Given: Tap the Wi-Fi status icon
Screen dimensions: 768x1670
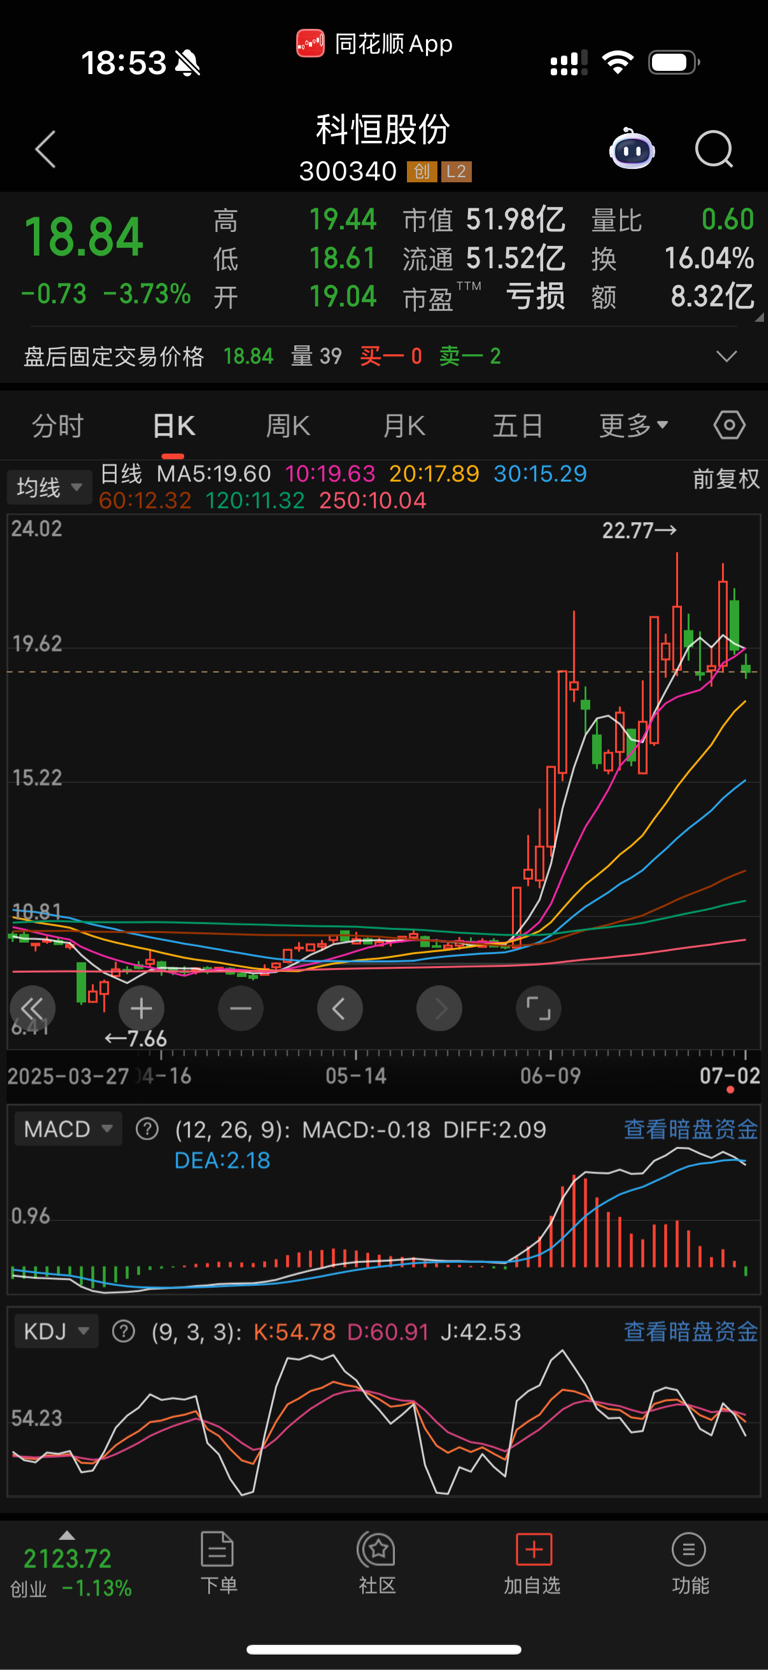Looking at the screenshot, I should pyautogui.click(x=618, y=63).
